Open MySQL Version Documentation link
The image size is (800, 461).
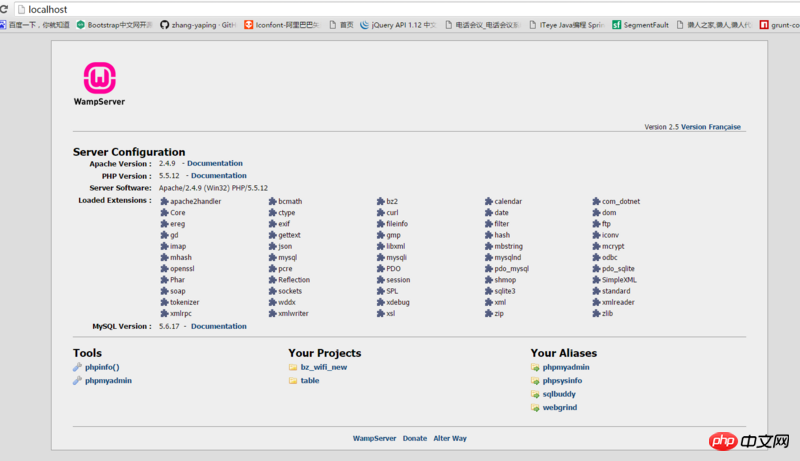pos(219,326)
